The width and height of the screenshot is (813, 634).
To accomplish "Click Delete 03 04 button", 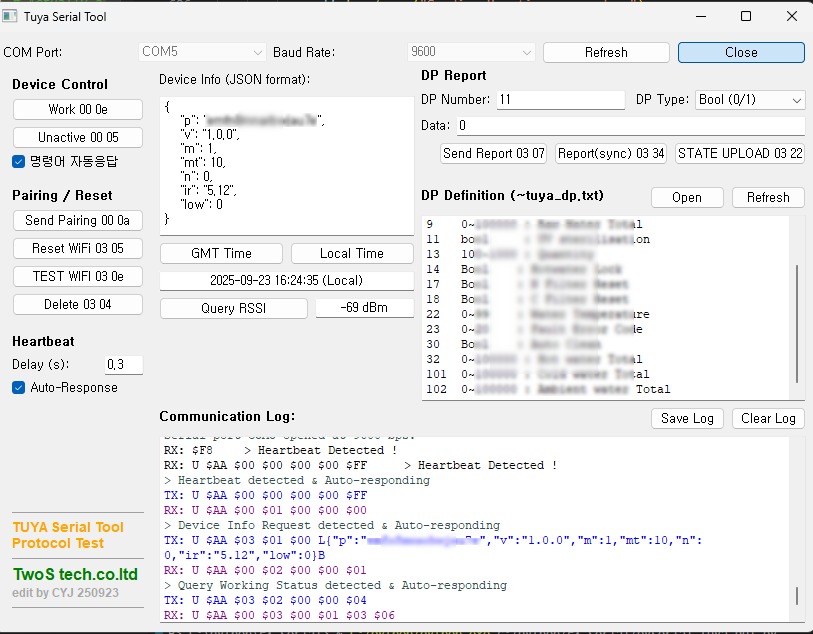I will [78, 304].
